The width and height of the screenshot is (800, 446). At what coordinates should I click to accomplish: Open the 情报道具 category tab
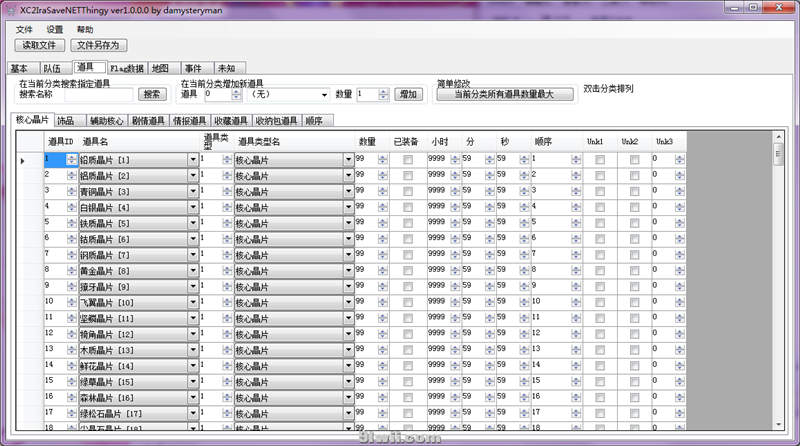(189, 120)
